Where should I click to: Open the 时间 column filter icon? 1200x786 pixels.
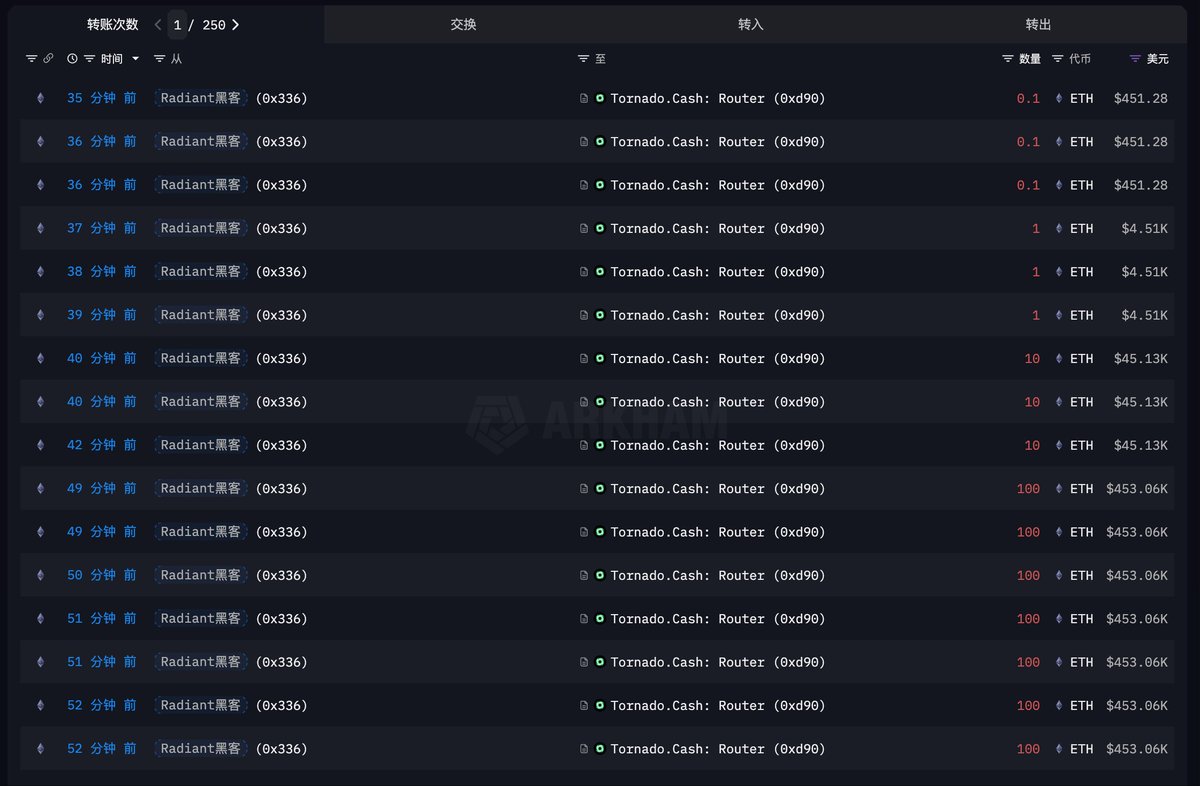[x=89, y=59]
